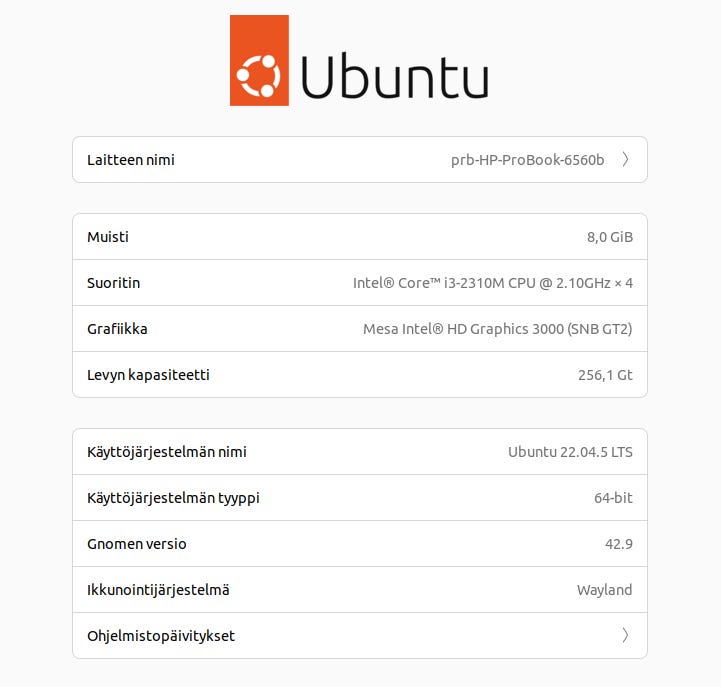Select the Suoritin label
The image size is (721, 687).
113,283
